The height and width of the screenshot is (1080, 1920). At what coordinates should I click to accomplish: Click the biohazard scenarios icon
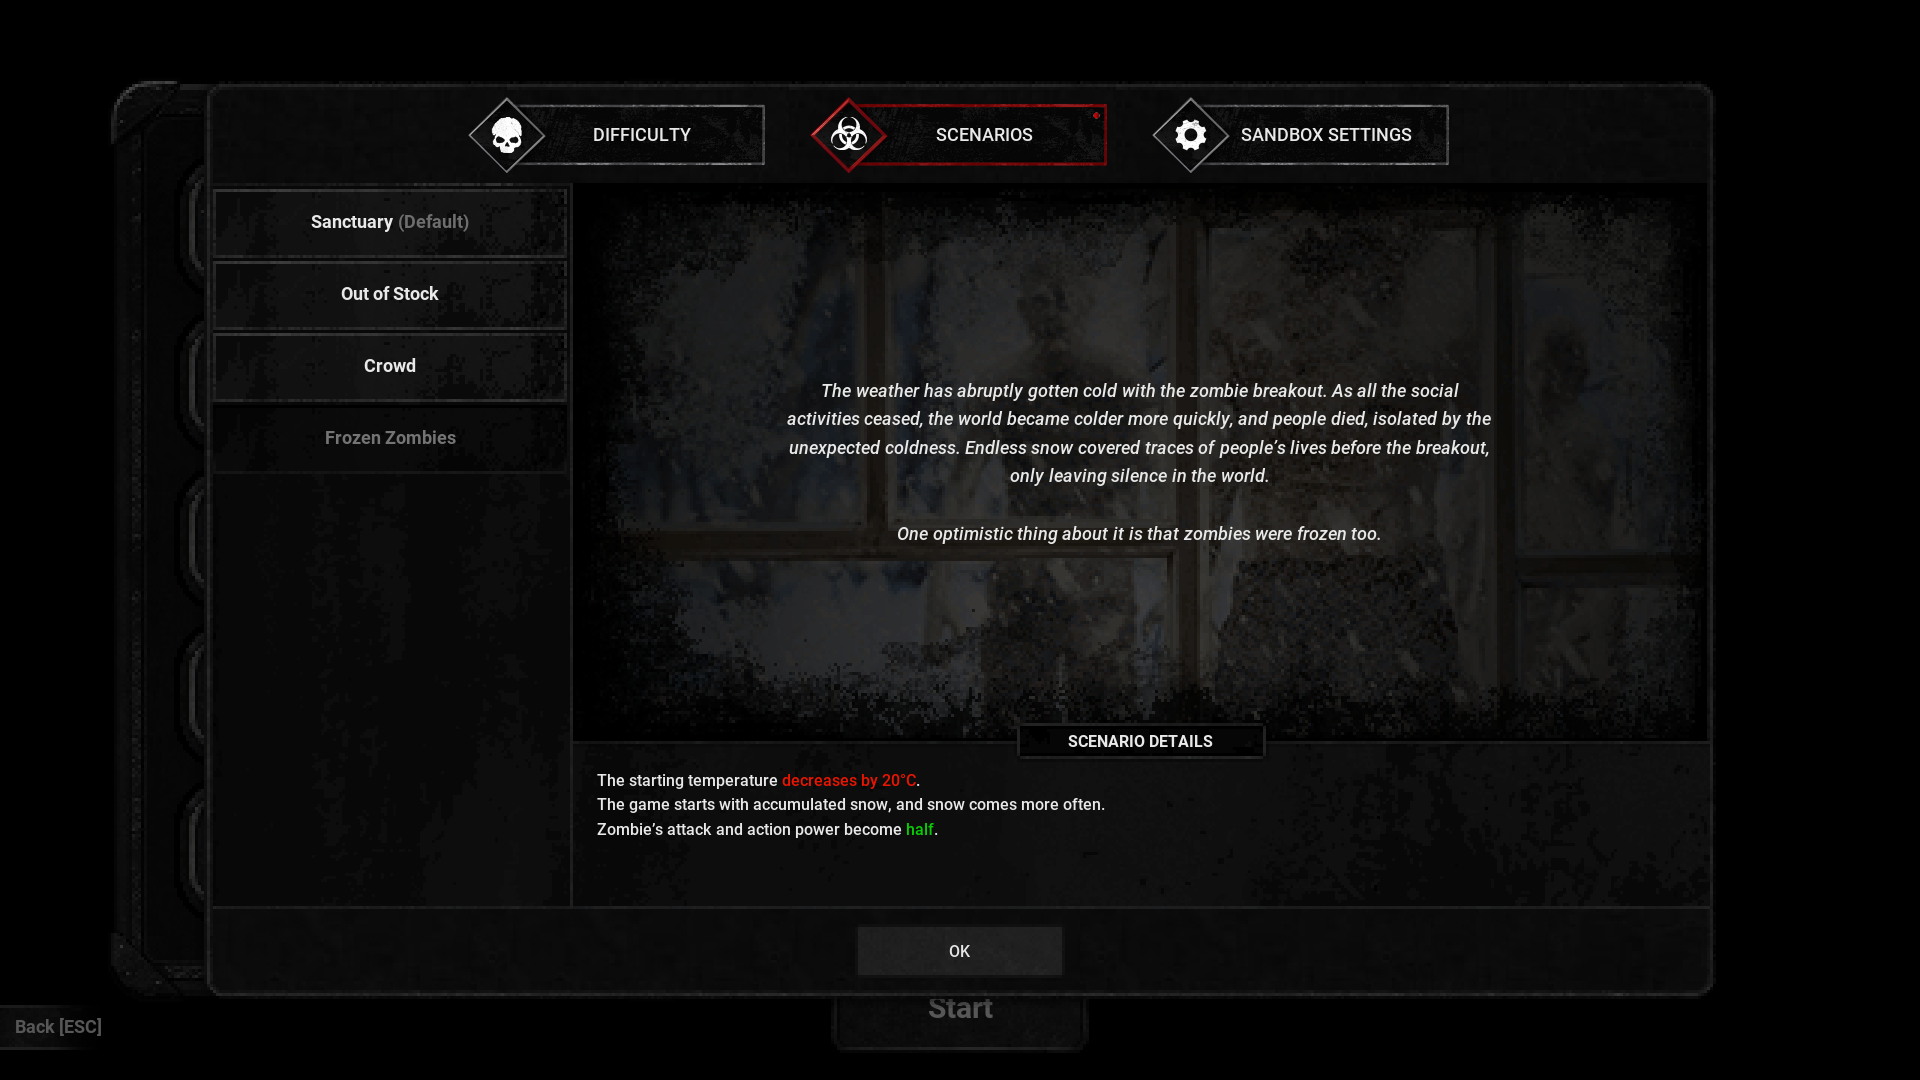point(849,133)
